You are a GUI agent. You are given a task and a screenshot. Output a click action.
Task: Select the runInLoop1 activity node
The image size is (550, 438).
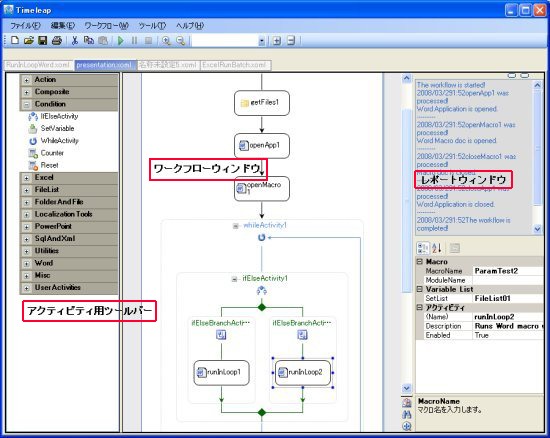pyautogui.click(x=221, y=372)
